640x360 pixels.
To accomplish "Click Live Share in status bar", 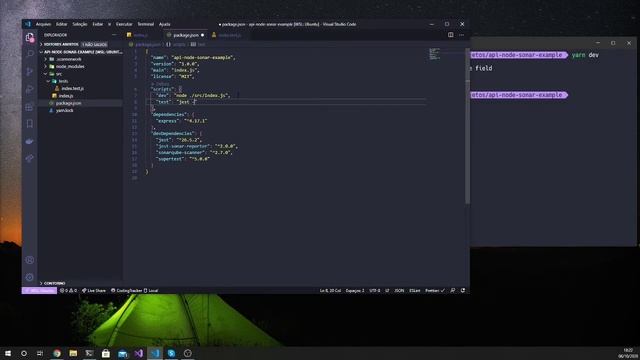I will click(93, 291).
